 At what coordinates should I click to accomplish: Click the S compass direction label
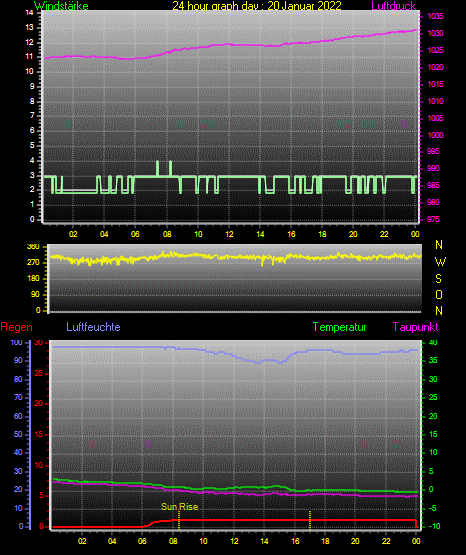[438, 279]
